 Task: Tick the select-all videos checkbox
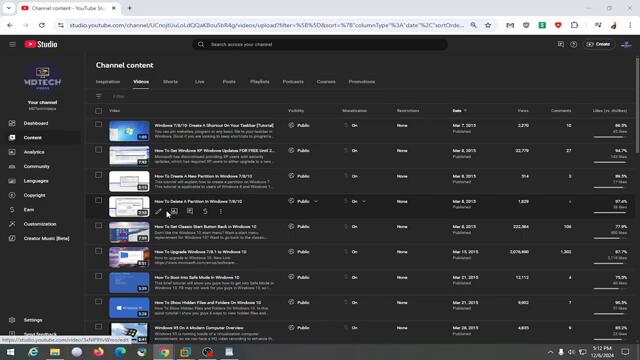click(x=99, y=111)
